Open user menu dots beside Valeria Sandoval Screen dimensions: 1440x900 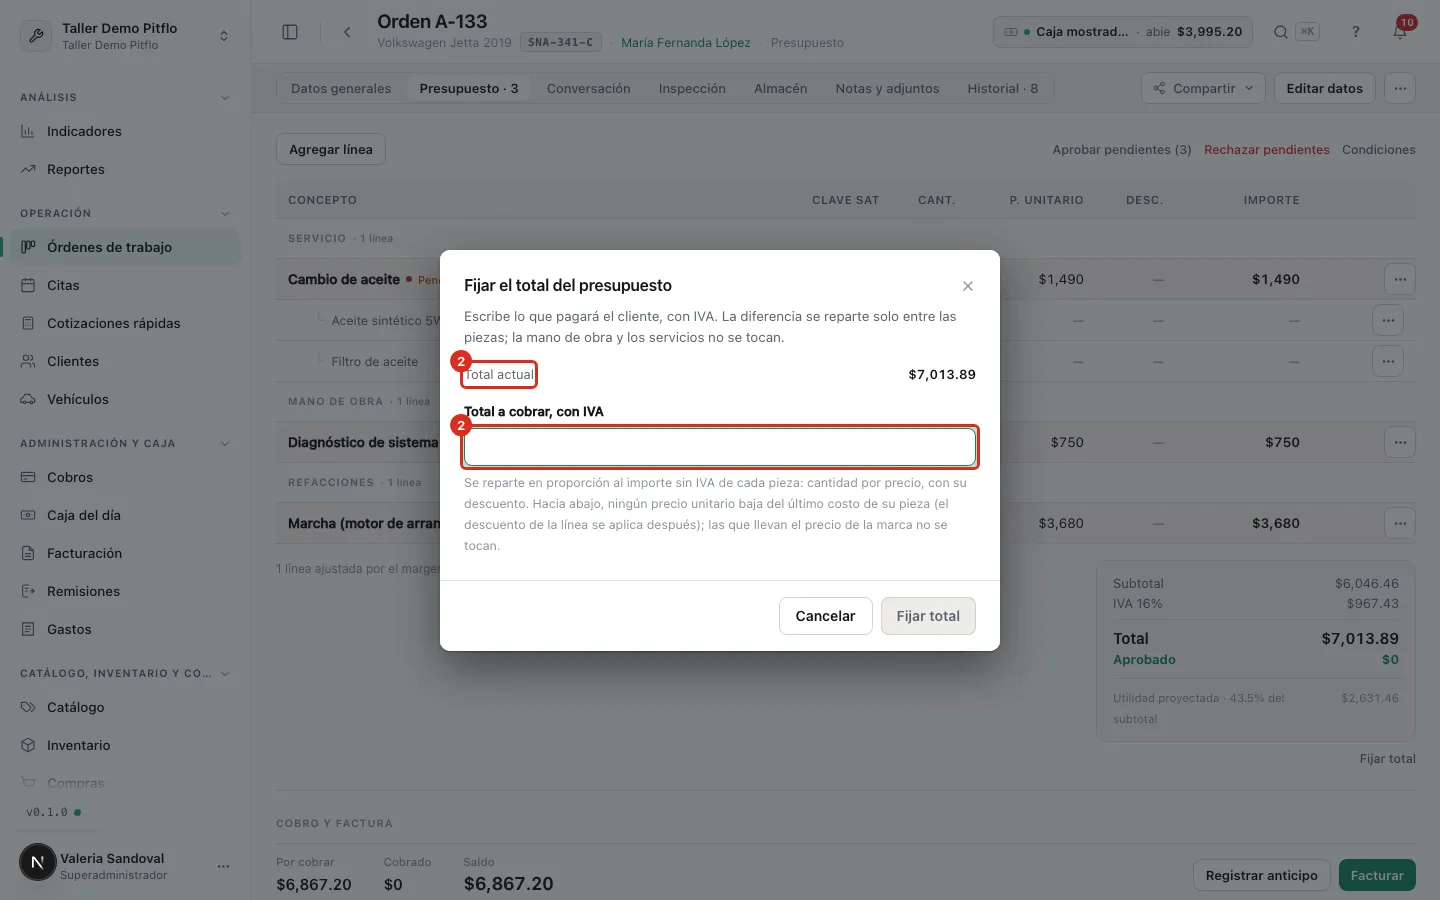[x=223, y=866]
